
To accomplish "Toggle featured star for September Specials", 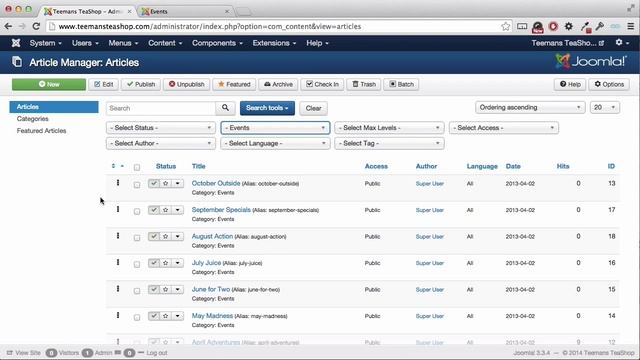I will (166, 210).
